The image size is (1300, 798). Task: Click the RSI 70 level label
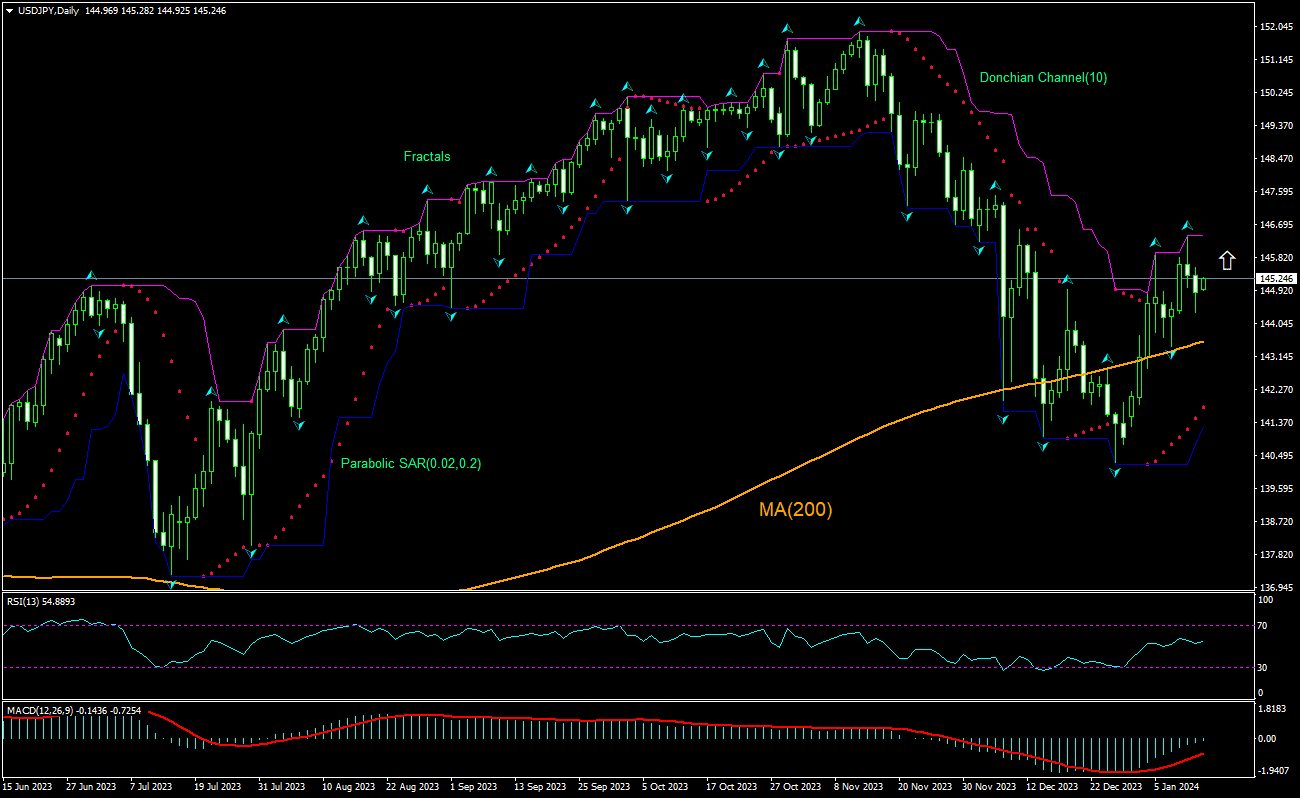(x=1265, y=626)
